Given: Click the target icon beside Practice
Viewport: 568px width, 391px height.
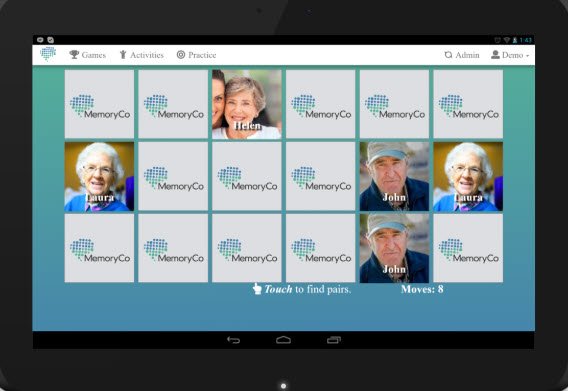Looking at the screenshot, I should coord(181,55).
